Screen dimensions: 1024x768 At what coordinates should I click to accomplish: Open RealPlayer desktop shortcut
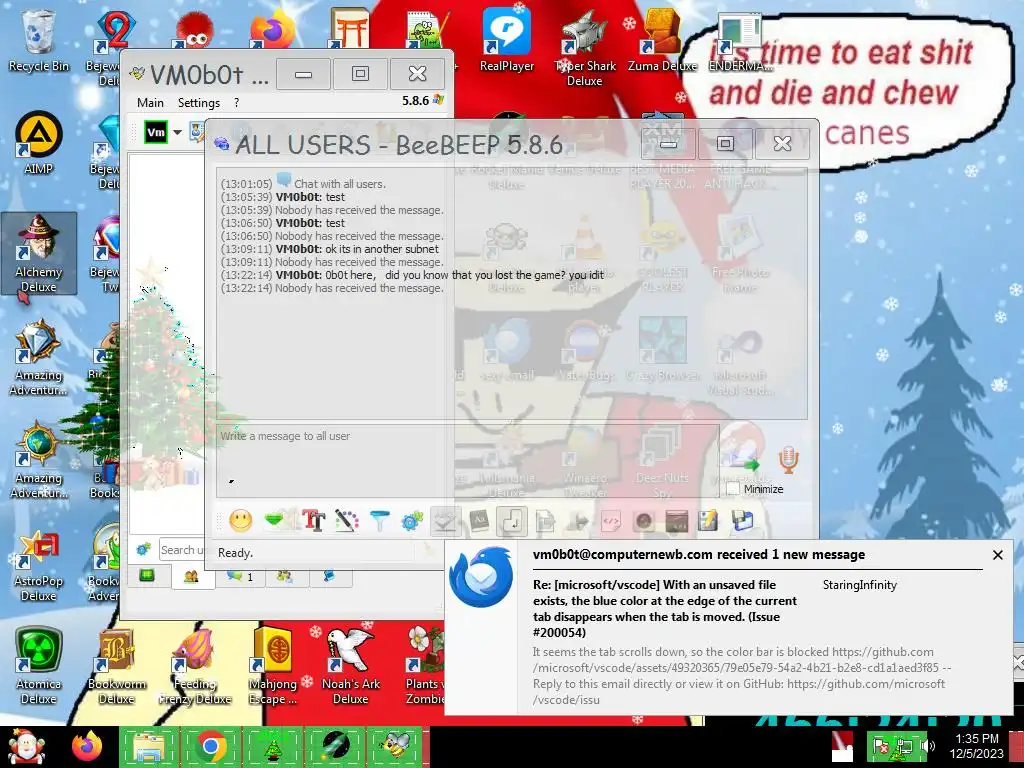pos(507,40)
